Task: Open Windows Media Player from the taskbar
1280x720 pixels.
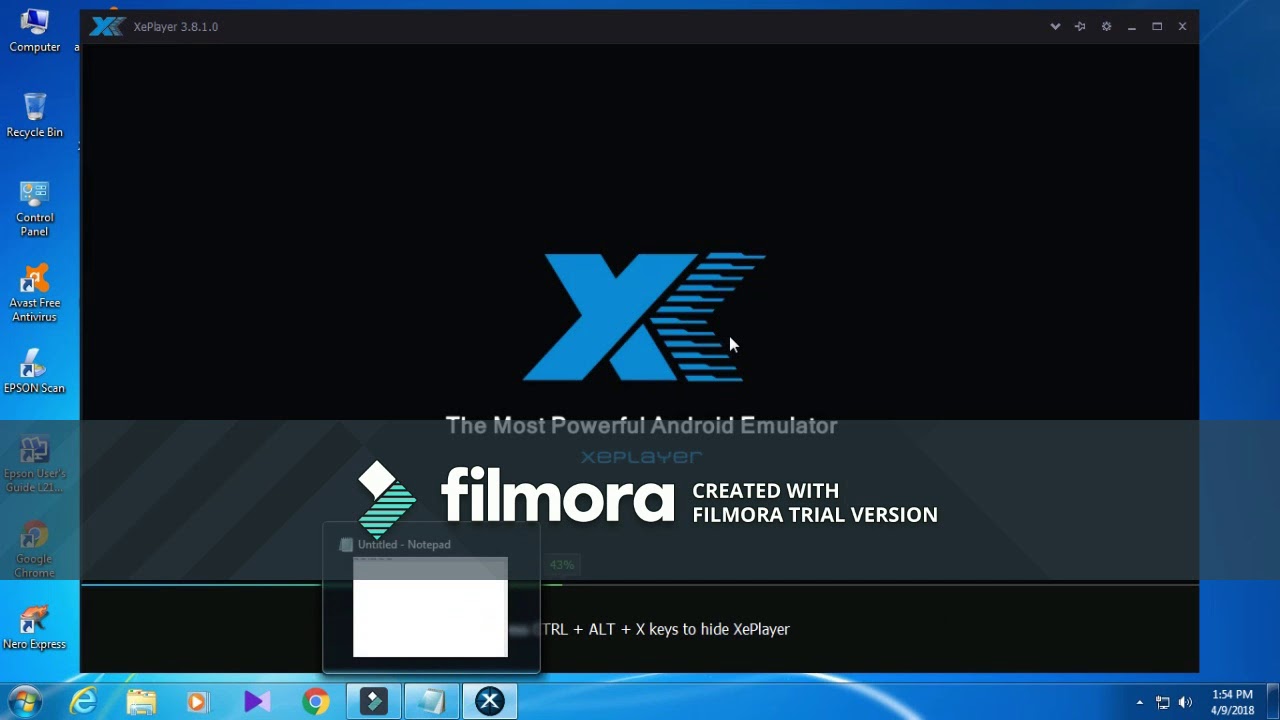Action: [198, 702]
